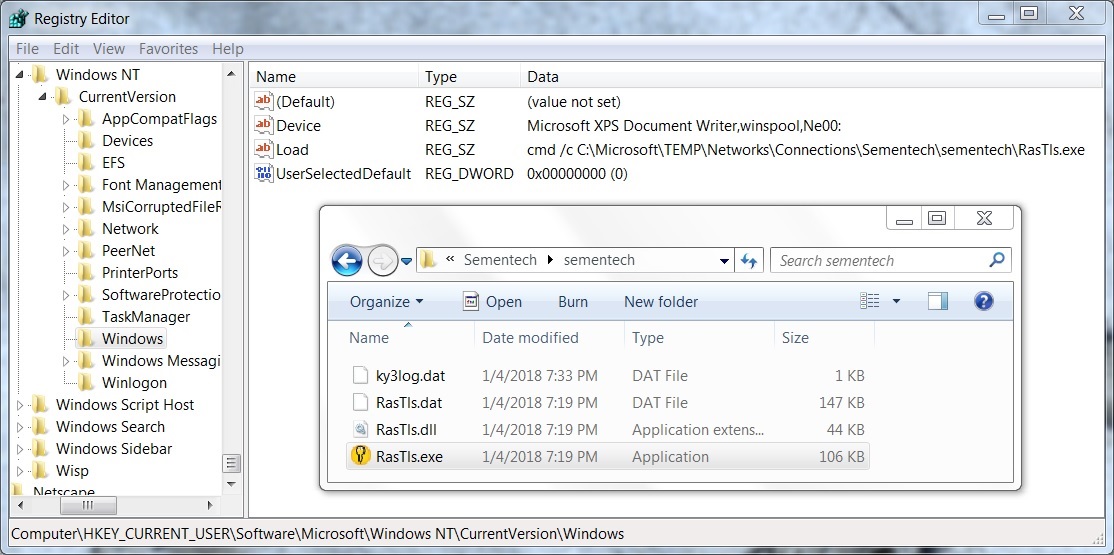Click the tree pane horizontal scrollbar thumb
The width and height of the screenshot is (1114, 555).
pyautogui.click(x=88, y=506)
